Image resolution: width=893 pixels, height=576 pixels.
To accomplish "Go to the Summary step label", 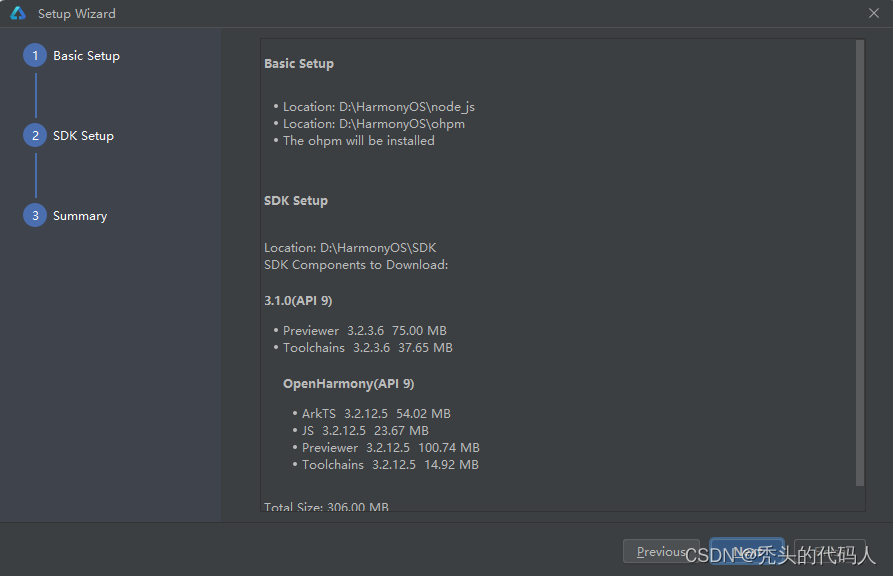I will coord(80,216).
